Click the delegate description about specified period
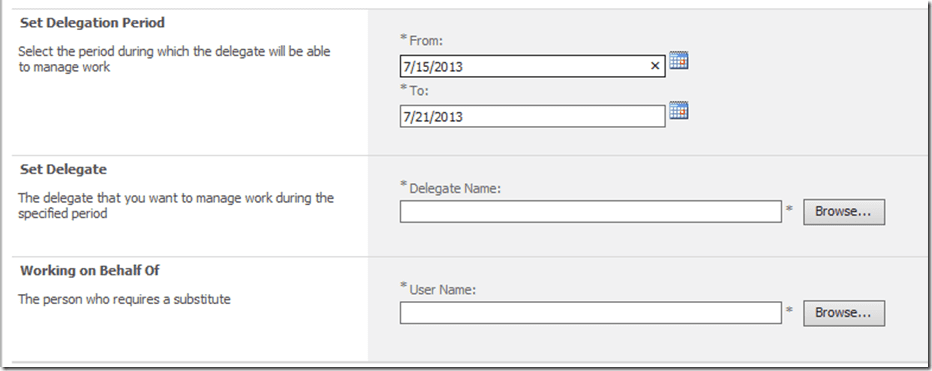 (176, 205)
